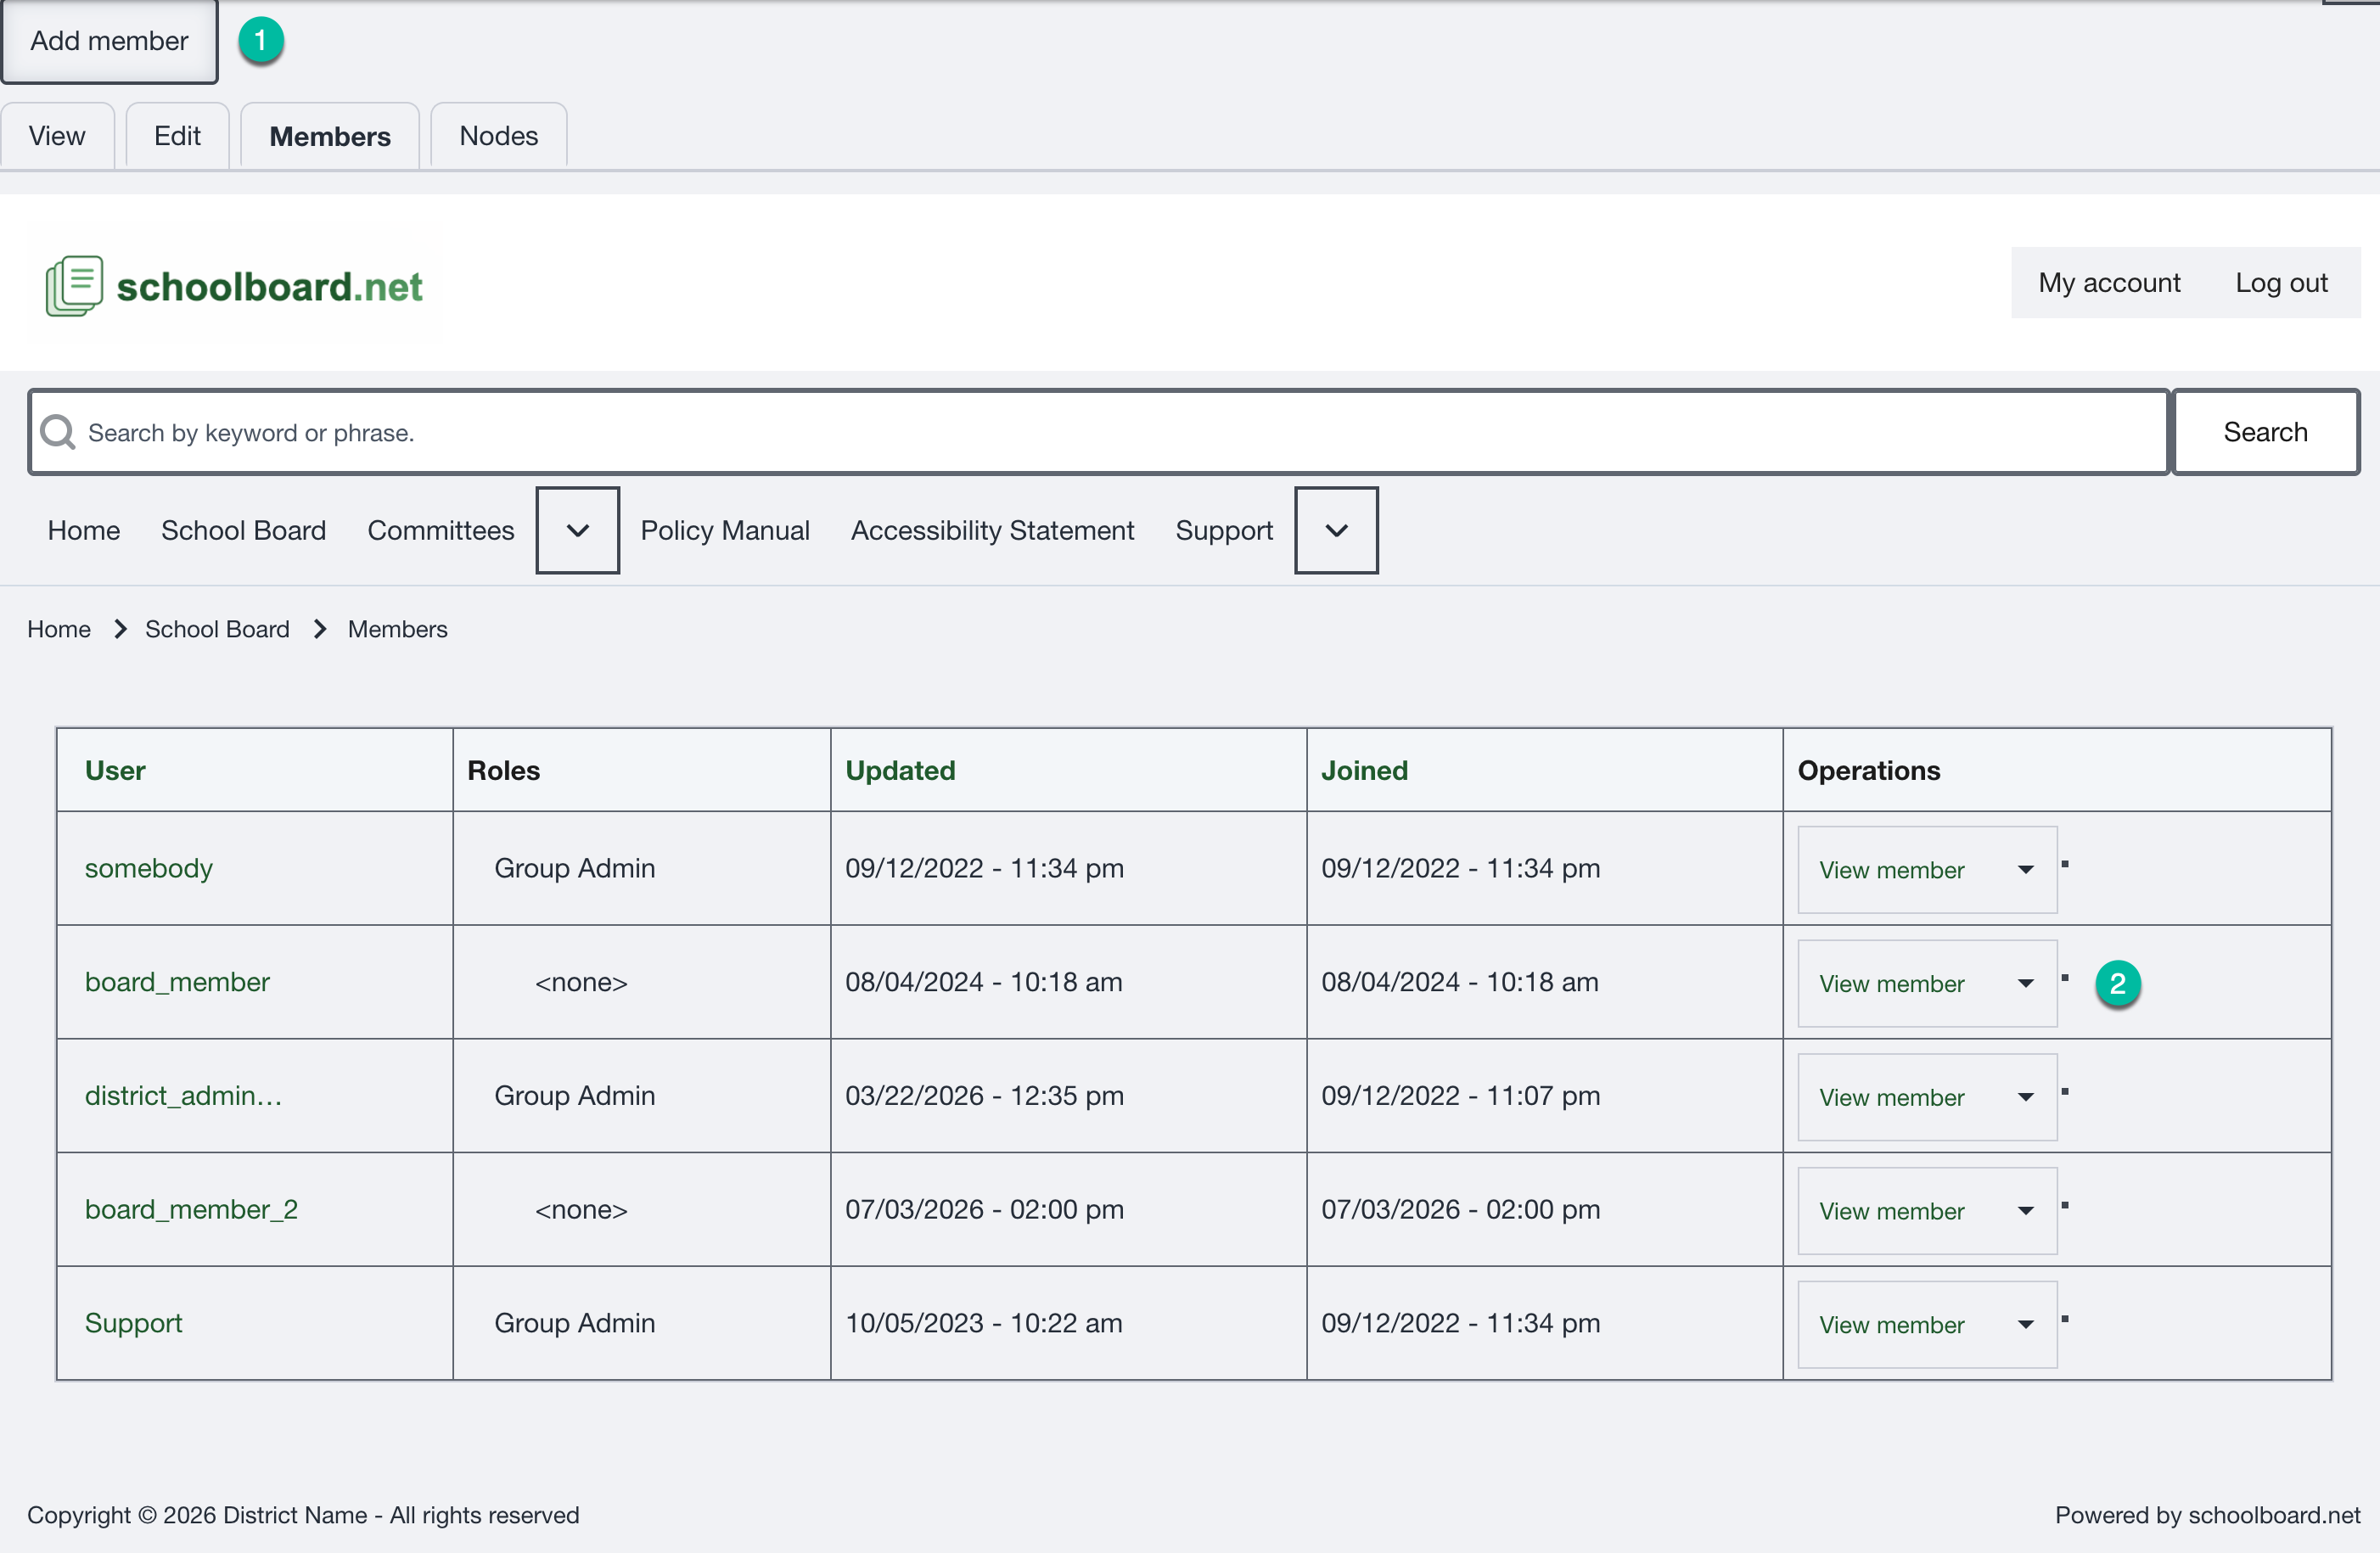Switch to the Edit tab
Viewport: 2380px width, 1553px height.
(x=177, y=136)
